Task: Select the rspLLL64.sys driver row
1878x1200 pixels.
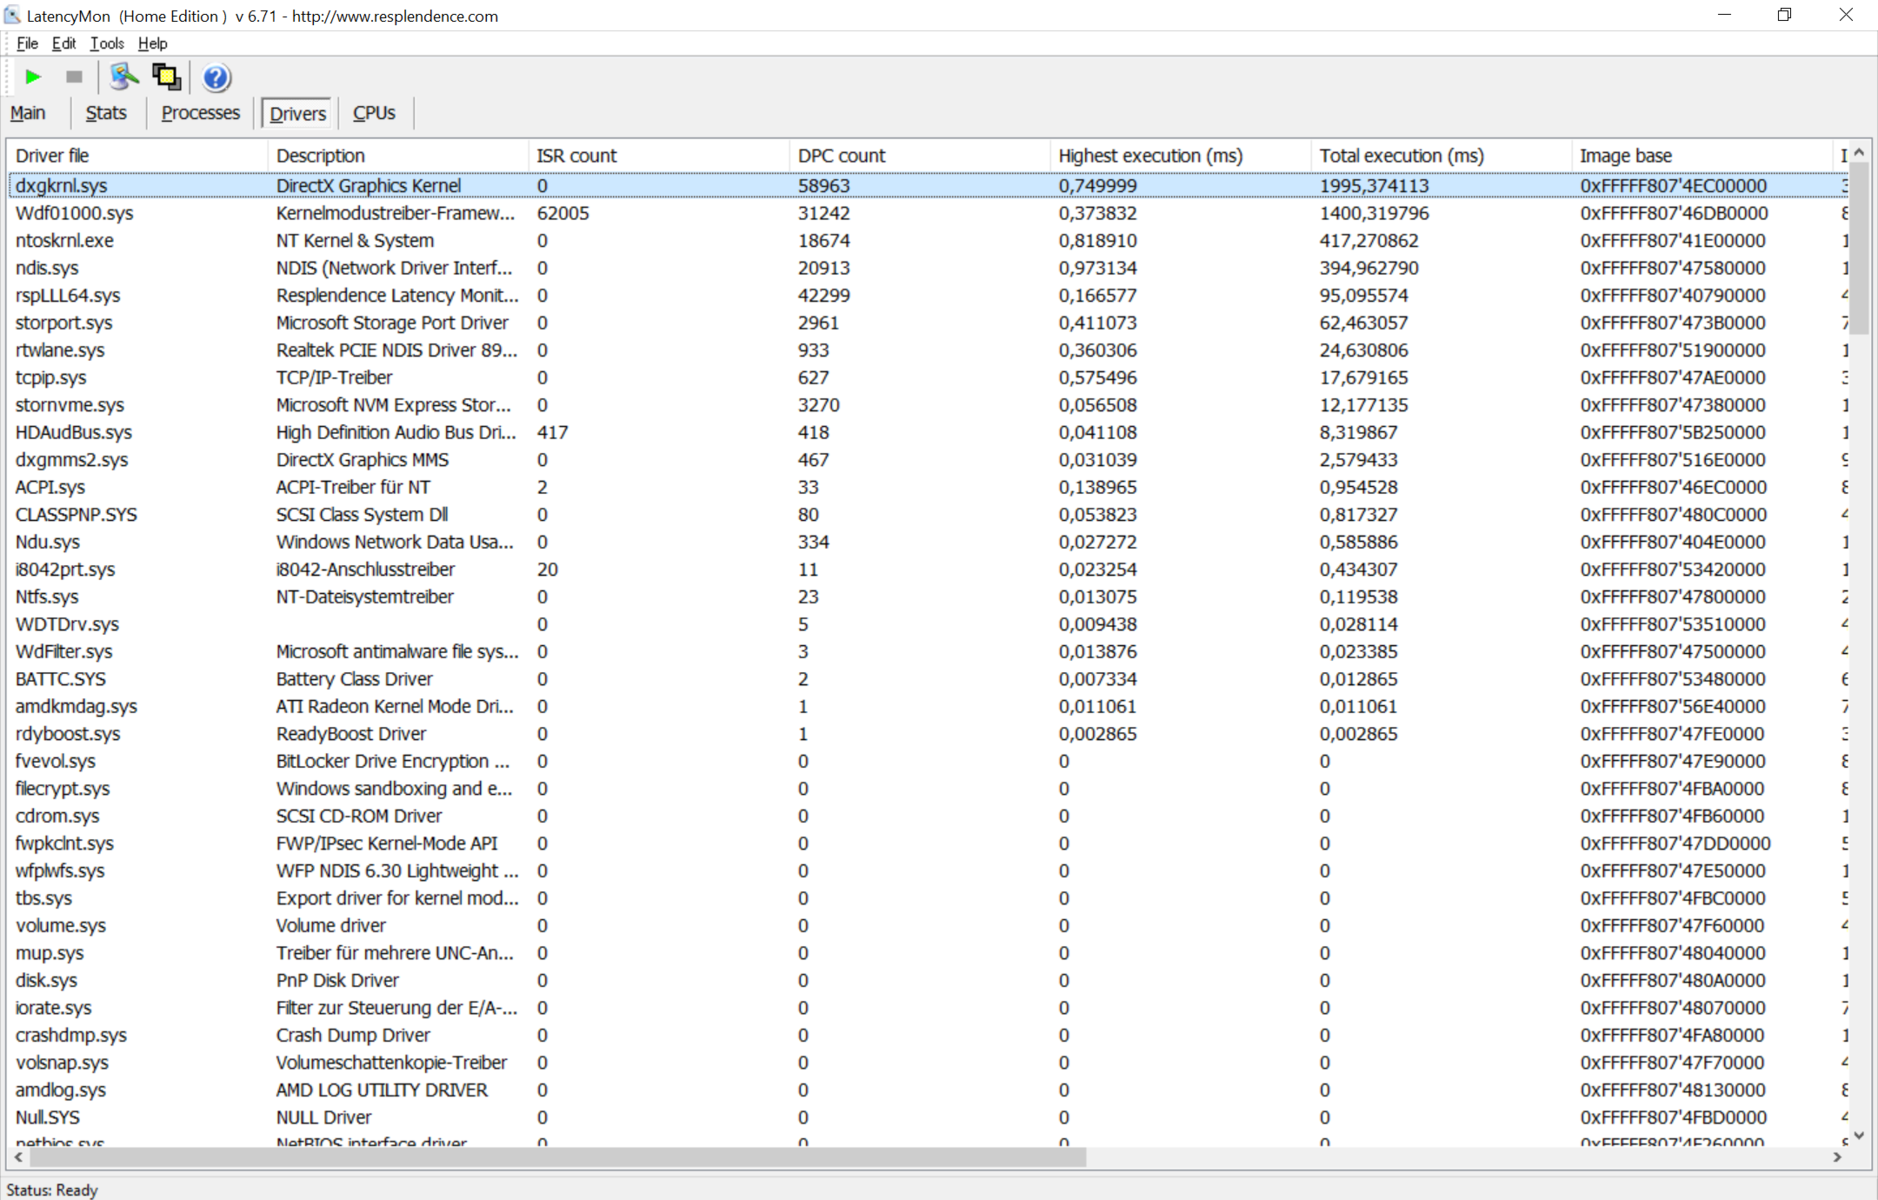Action: (928, 296)
